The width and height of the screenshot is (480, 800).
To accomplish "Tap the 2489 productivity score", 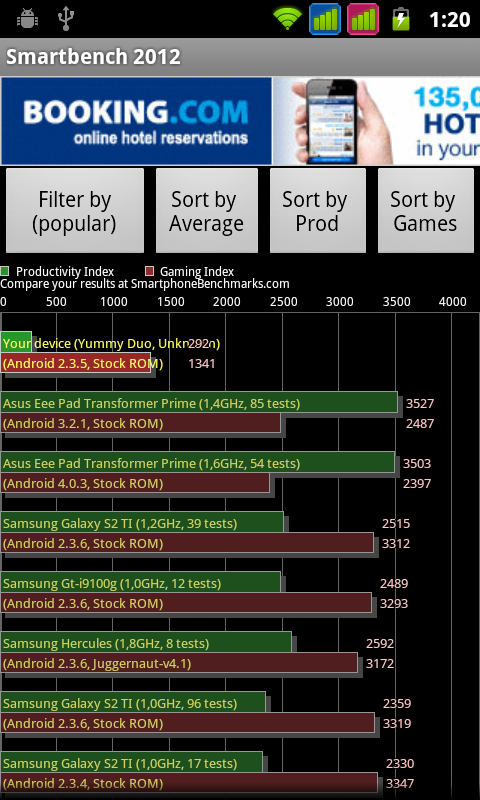I will [394, 584].
